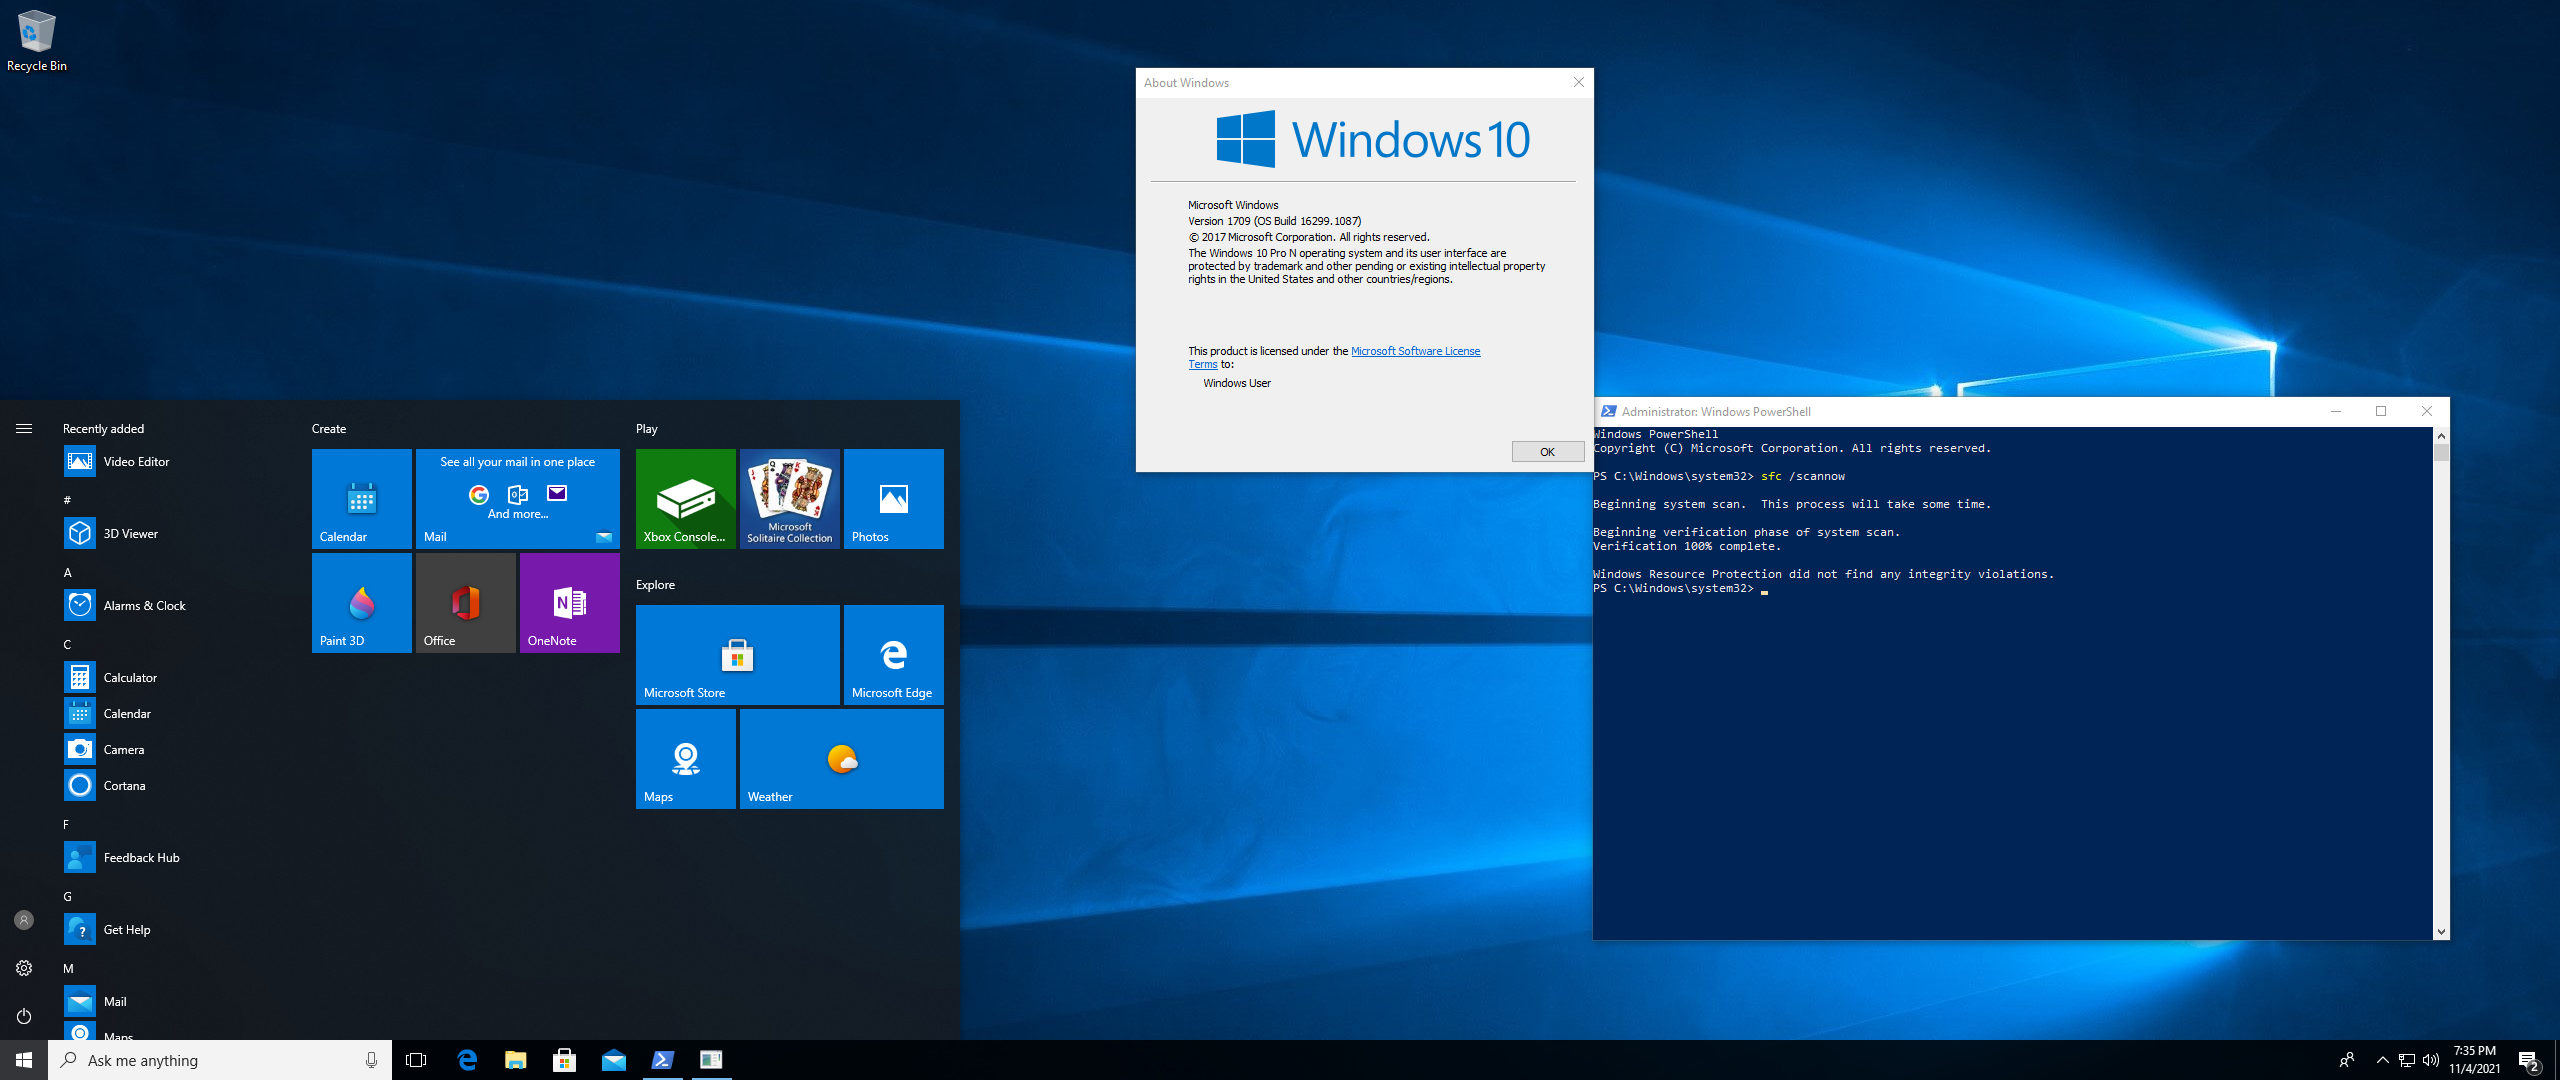
Task: Open the Office tile
Action: [466, 603]
